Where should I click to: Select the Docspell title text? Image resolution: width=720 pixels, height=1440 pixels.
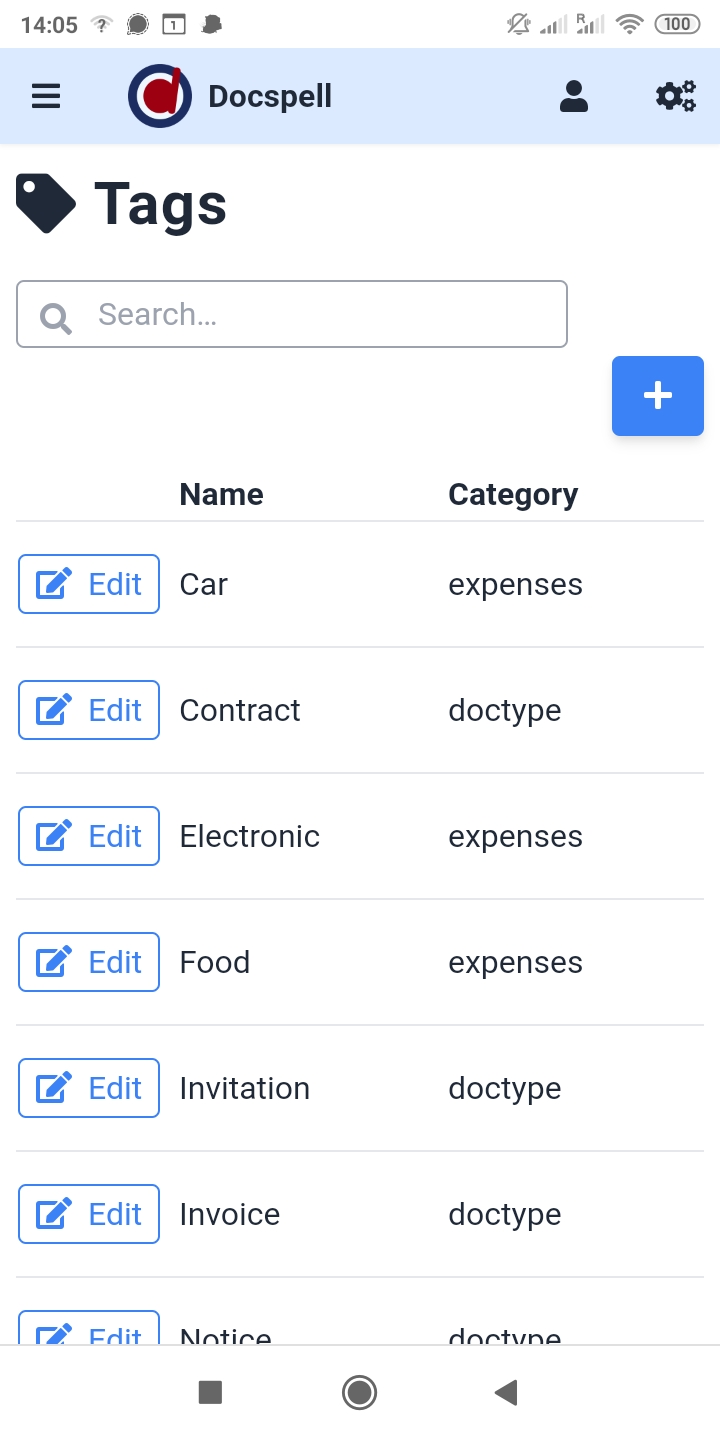coord(270,97)
